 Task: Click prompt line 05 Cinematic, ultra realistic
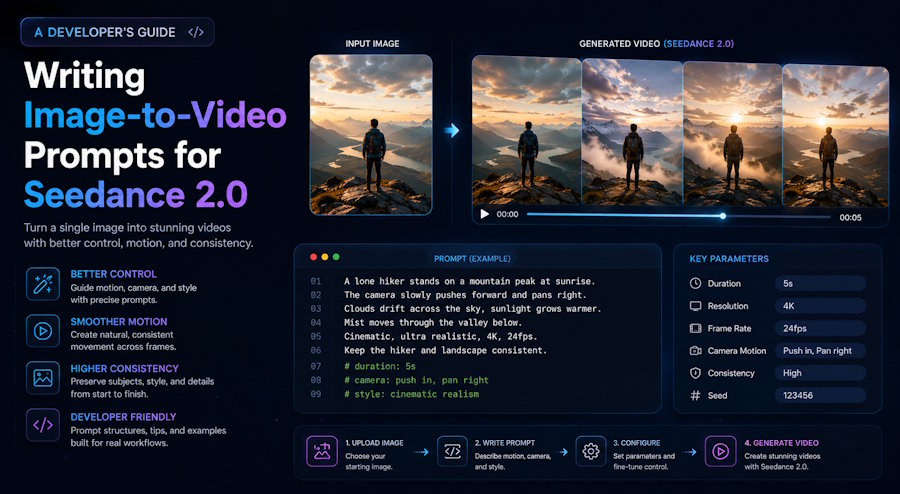(441, 336)
